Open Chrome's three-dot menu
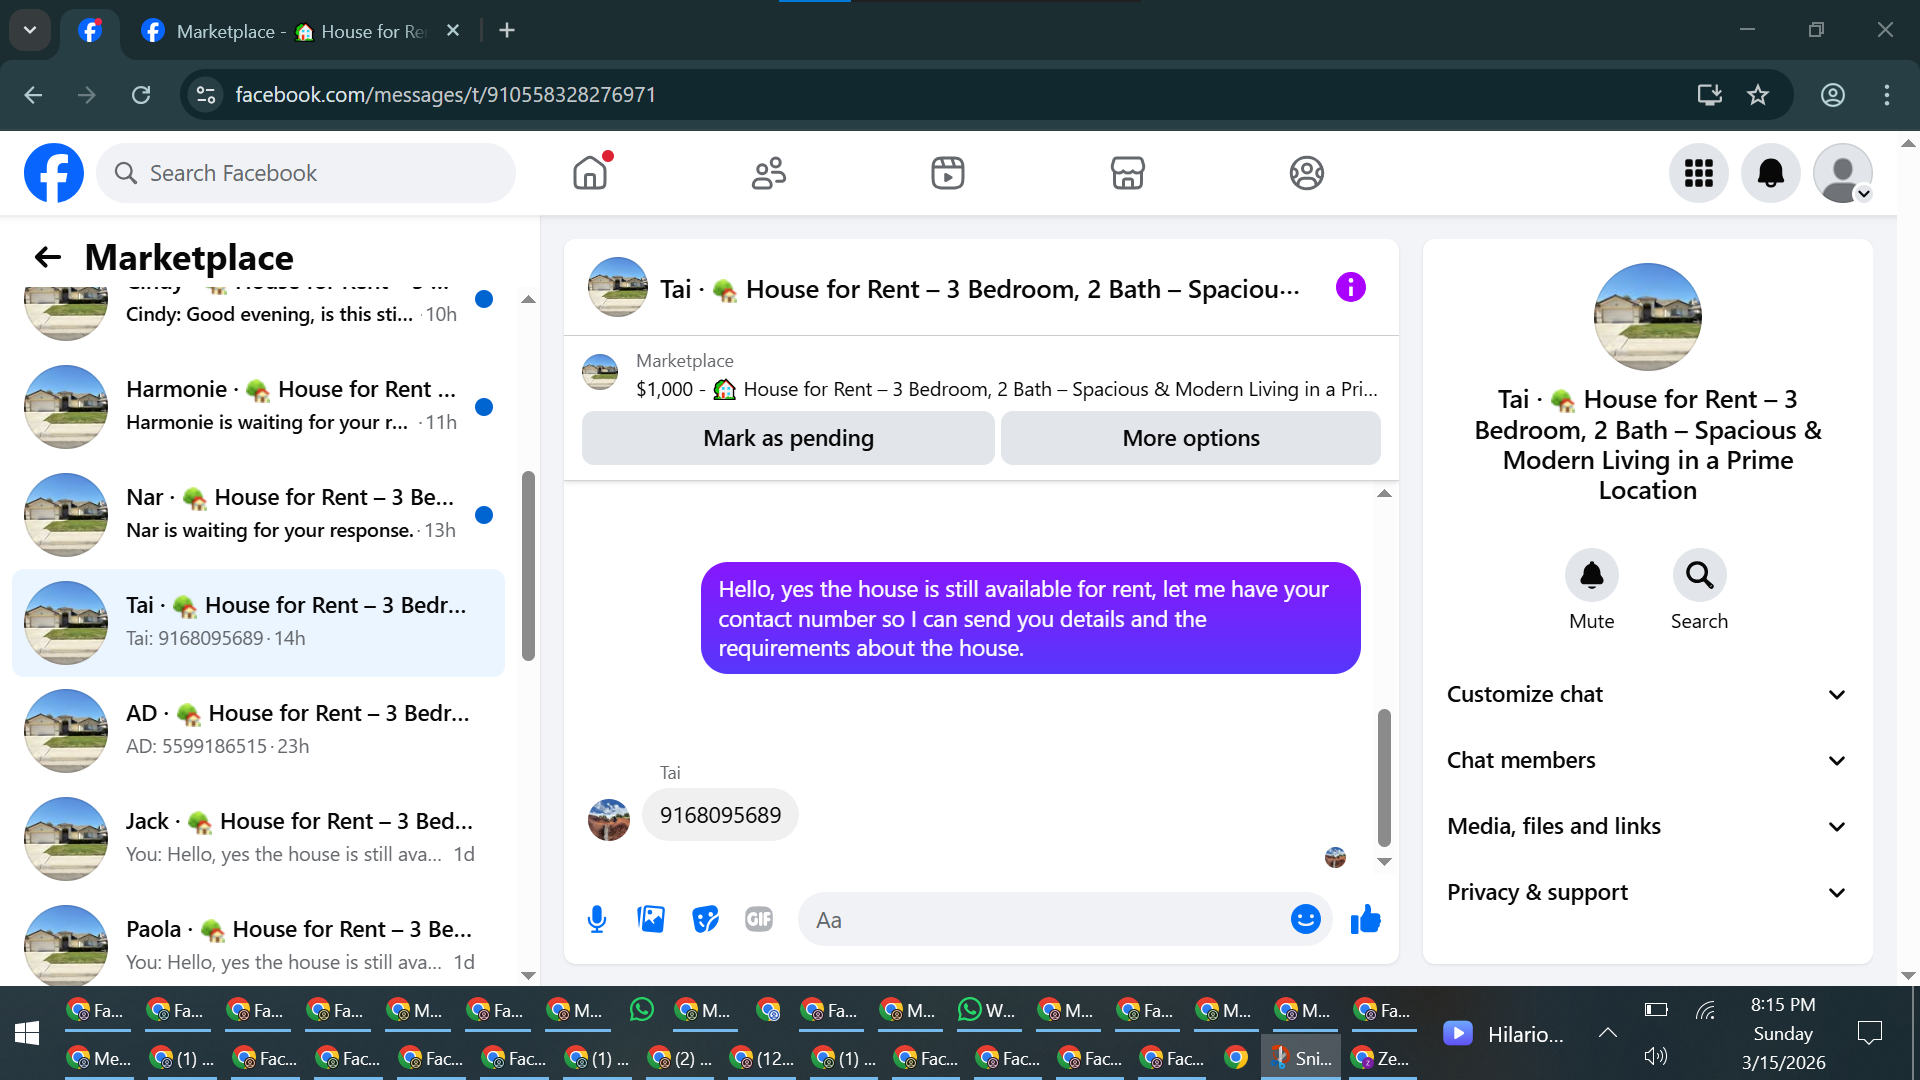This screenshot has width=1920, height=1080. (x=1886, y=94)
